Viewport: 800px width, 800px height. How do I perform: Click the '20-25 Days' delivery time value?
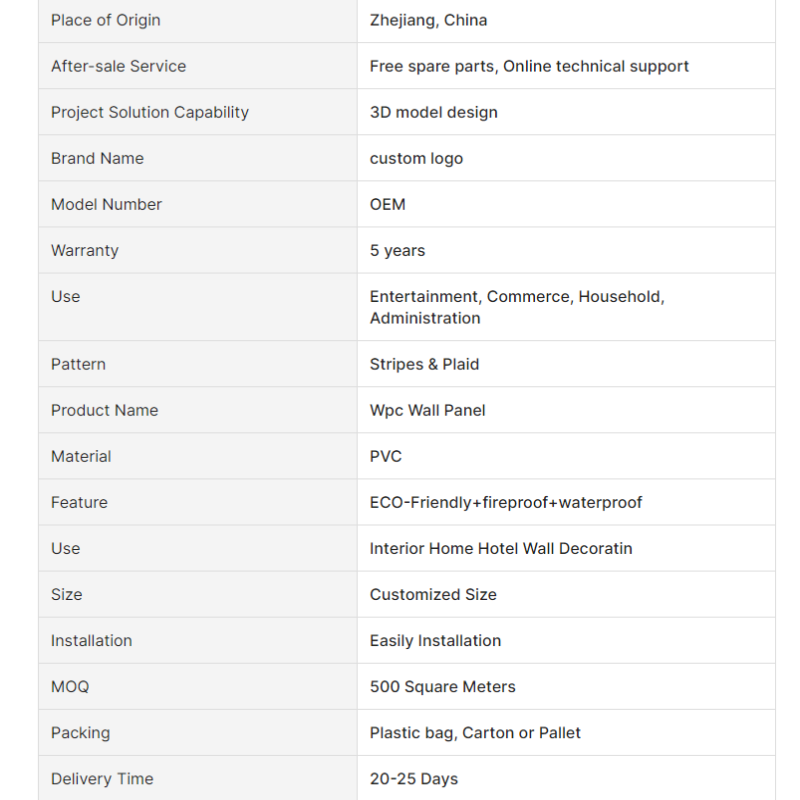414,778
